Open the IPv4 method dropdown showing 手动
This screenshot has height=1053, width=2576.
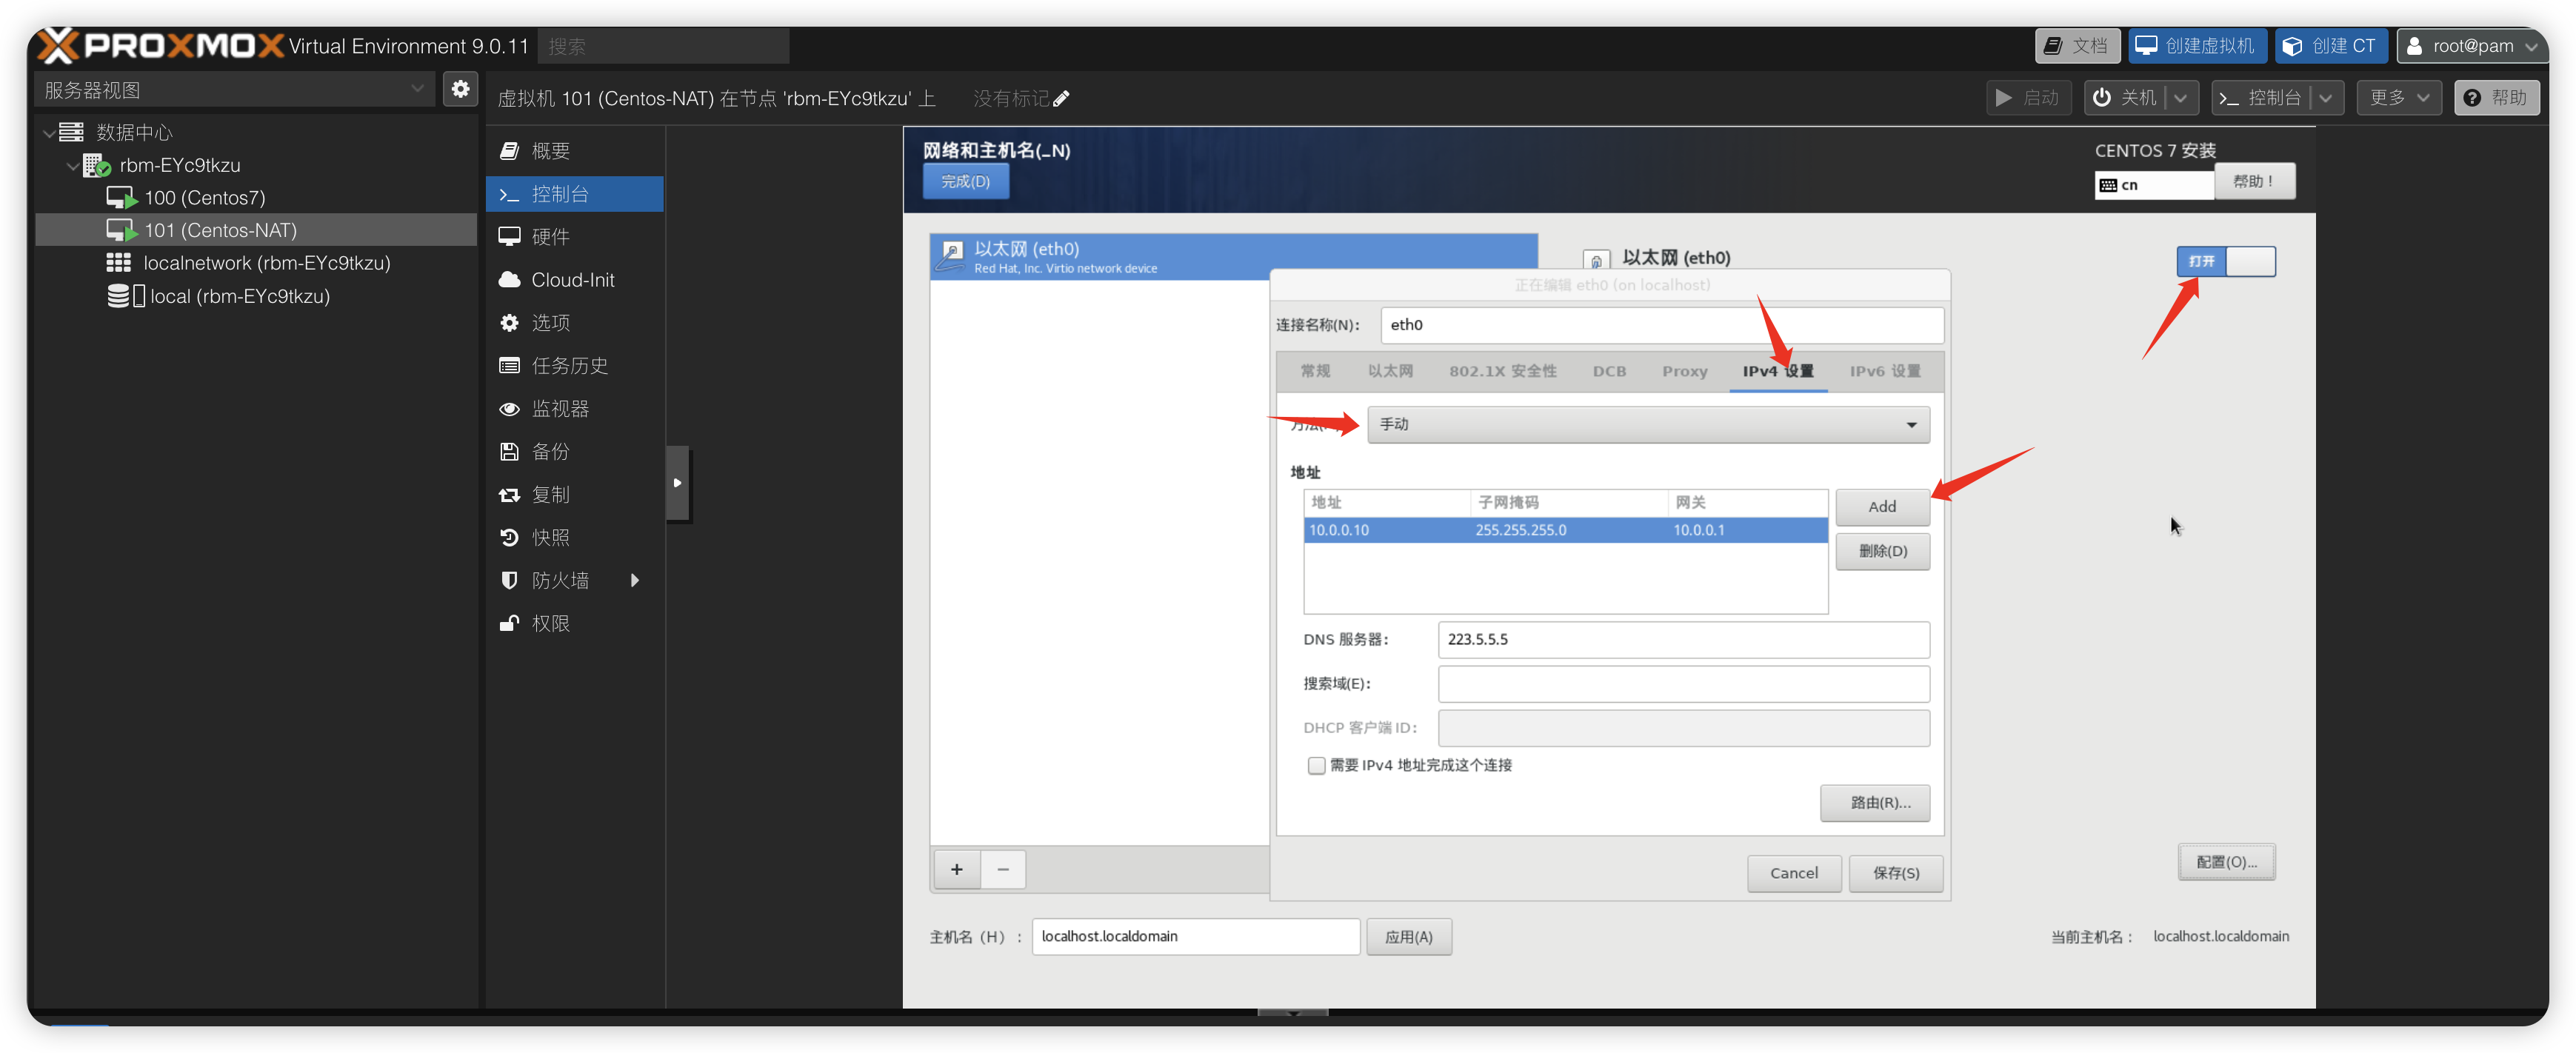1647,424
